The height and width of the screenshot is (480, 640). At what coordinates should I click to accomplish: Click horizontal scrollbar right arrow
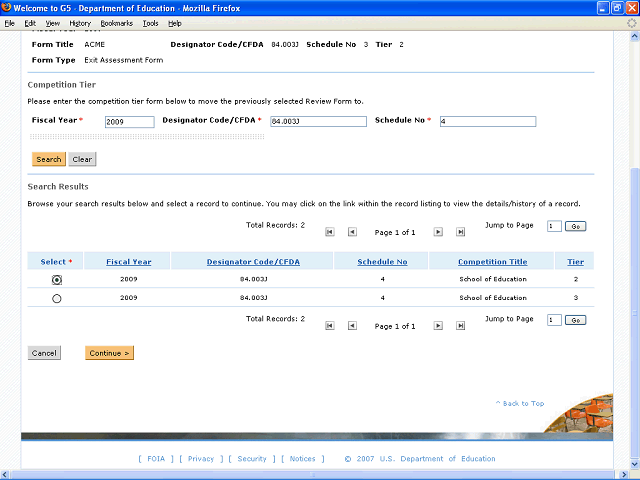624,475
